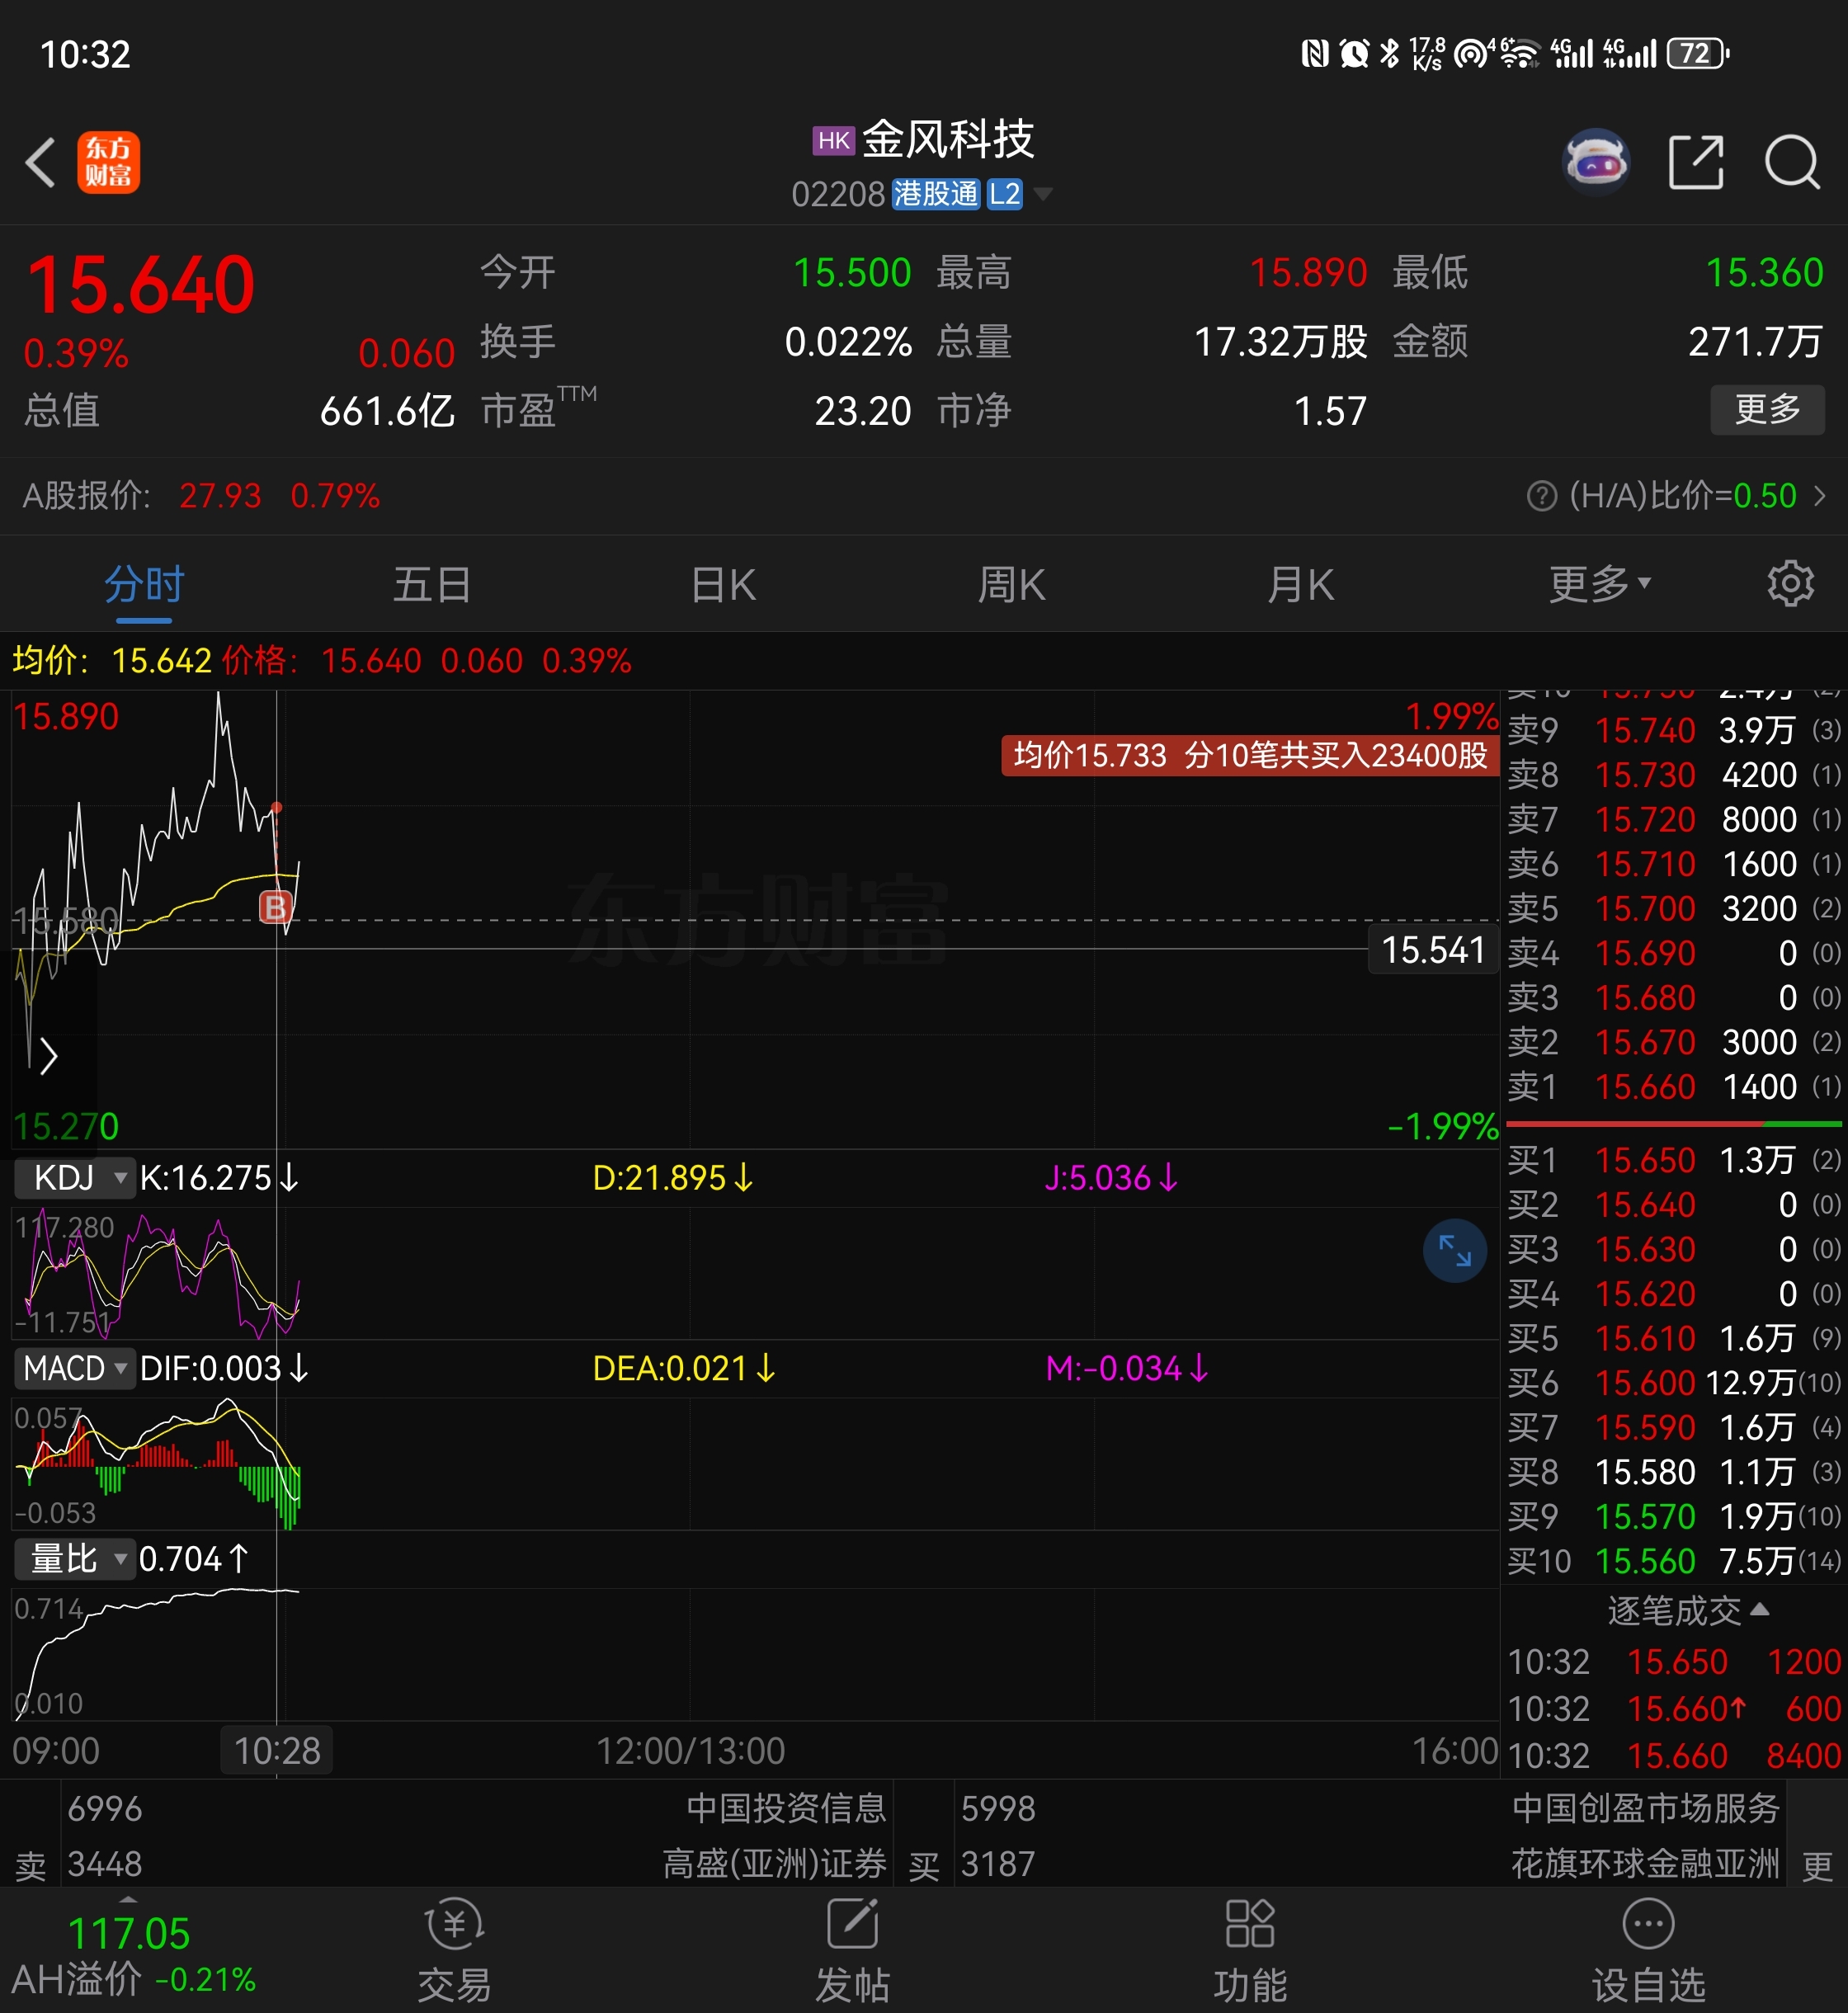Tap the 更多 quote details button
1848x2013 pixels.
pyautogui.click(x=1767, y=409)
